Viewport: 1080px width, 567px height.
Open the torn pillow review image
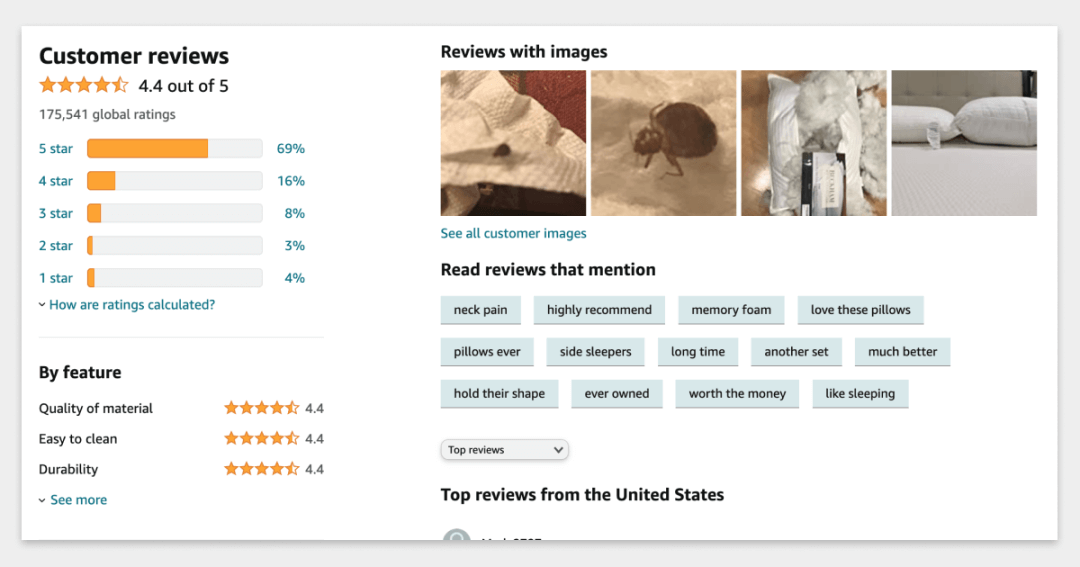pos(814,143)
